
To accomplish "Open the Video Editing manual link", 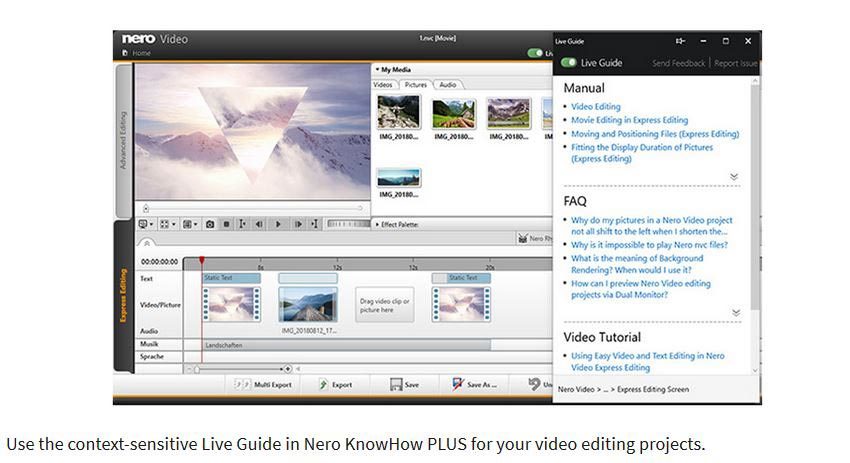I will (596, 107).
